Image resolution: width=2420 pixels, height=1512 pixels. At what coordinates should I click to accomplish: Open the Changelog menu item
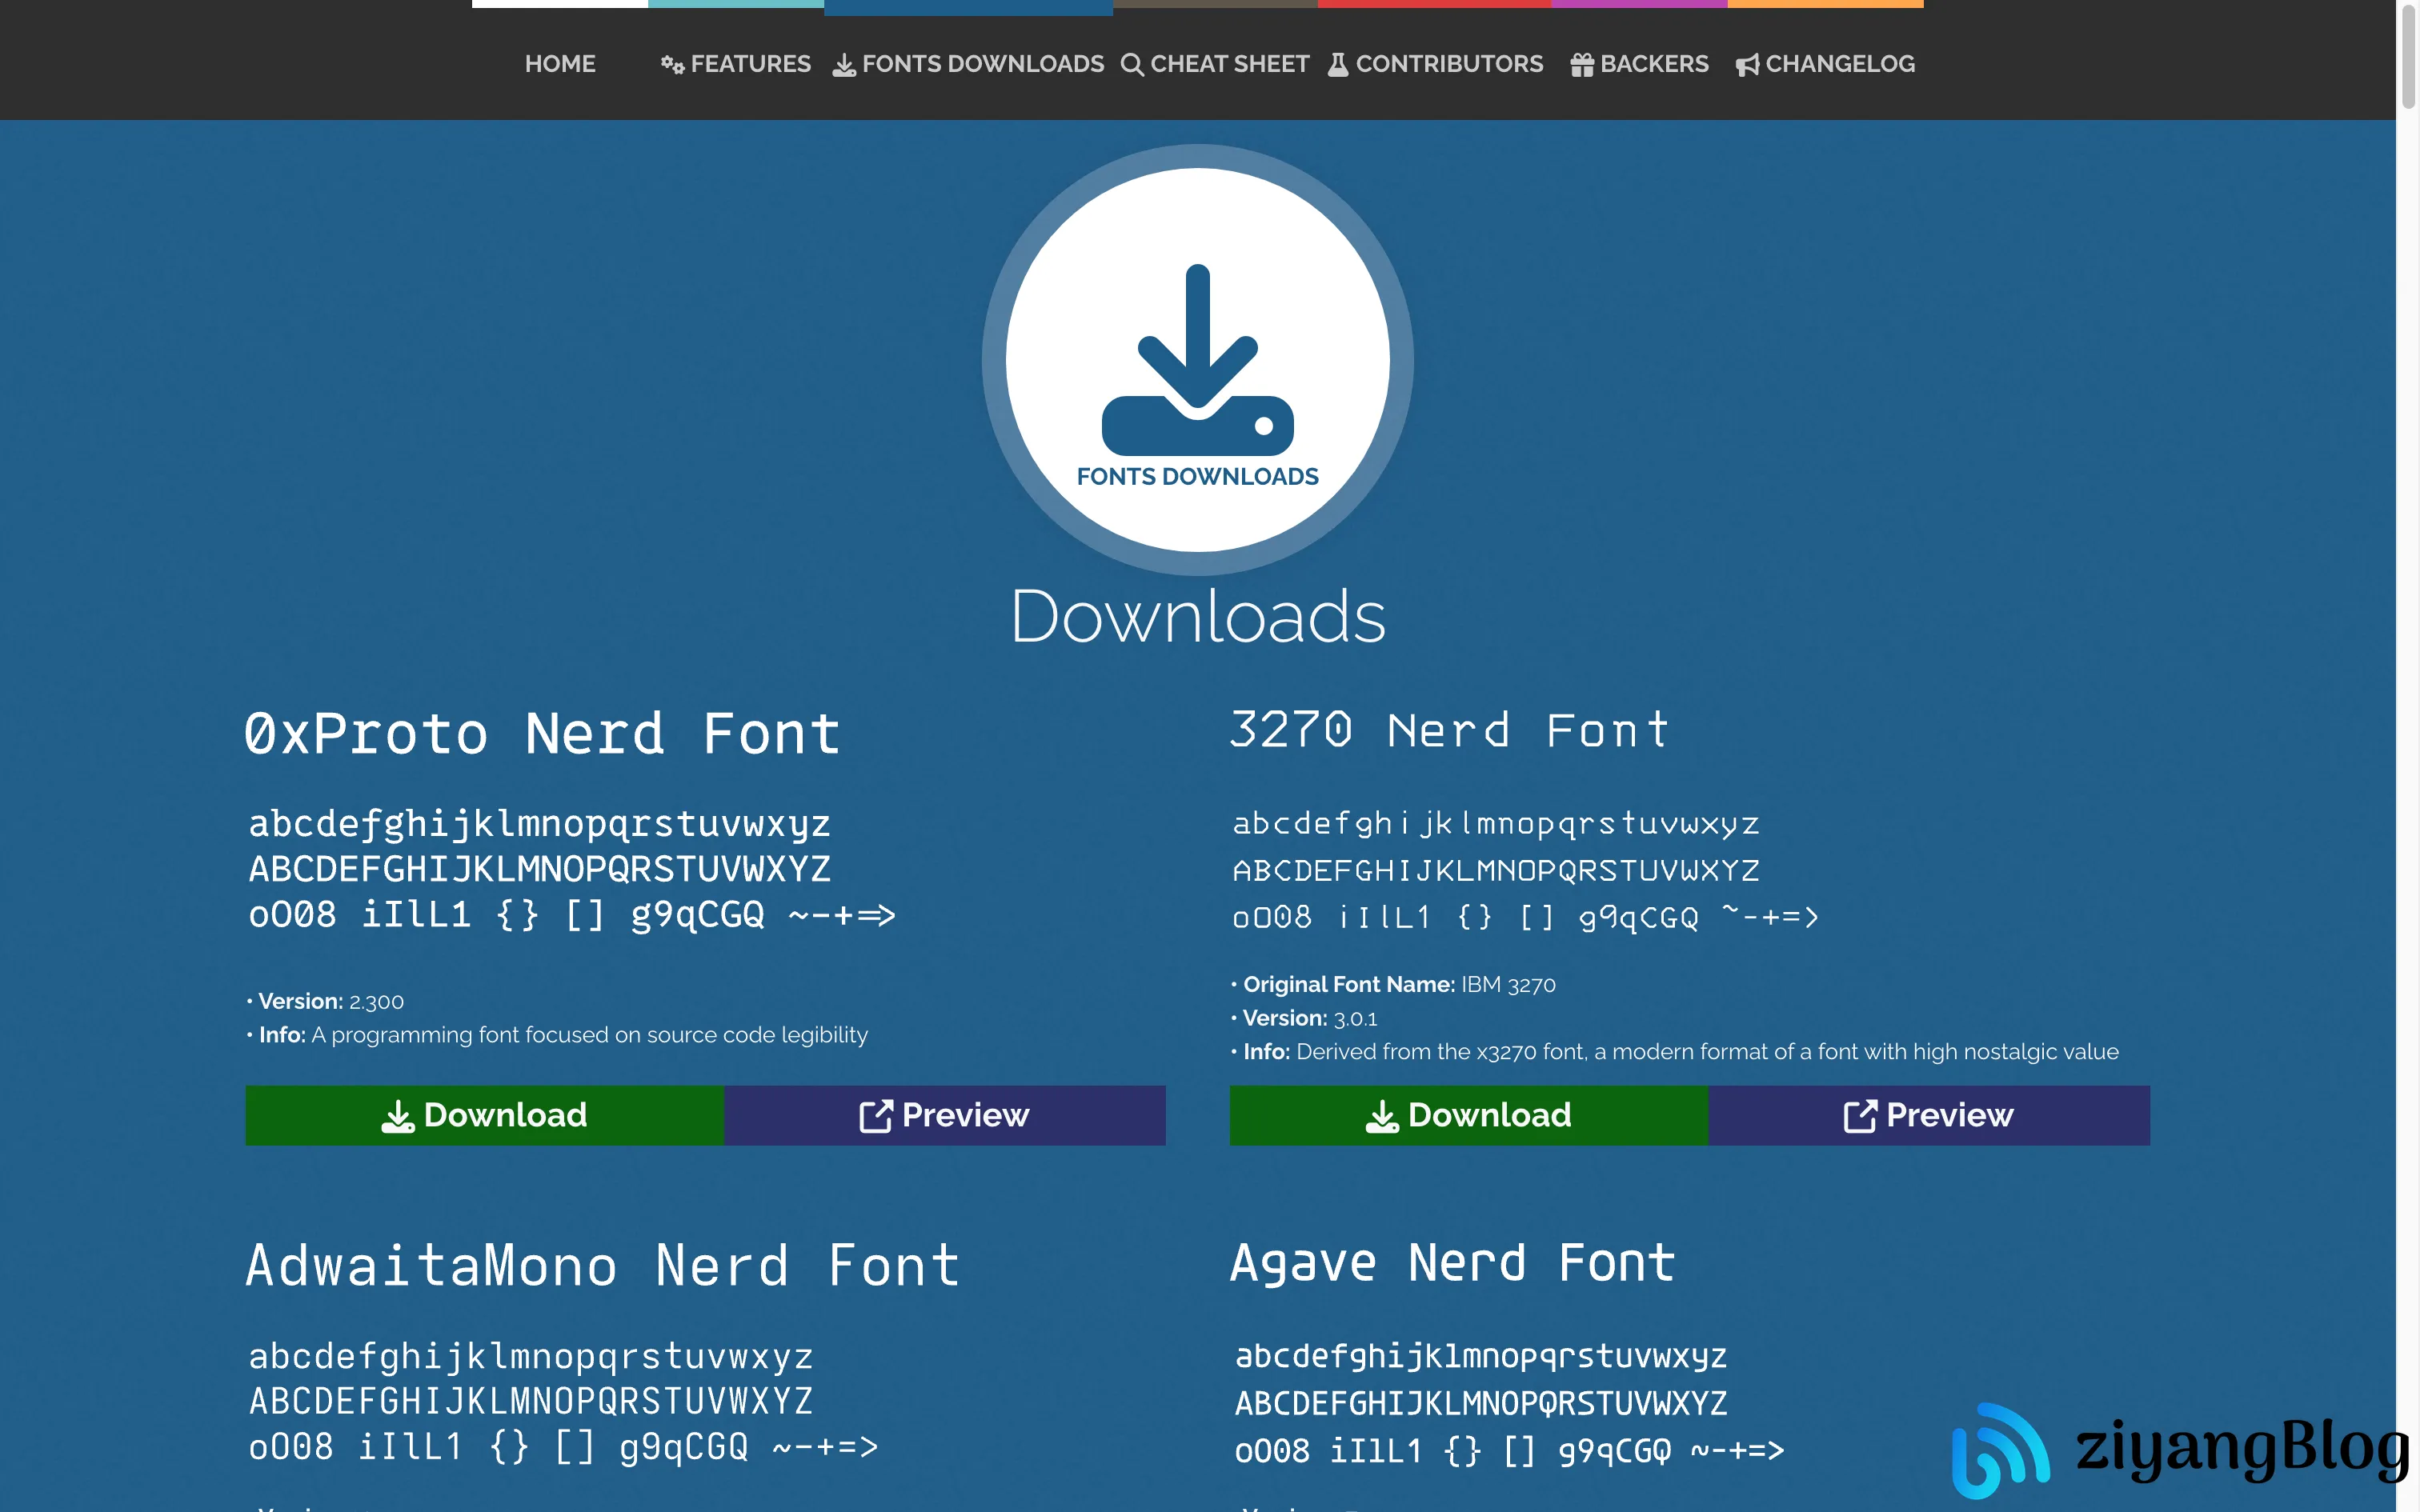pos(1839,64)
